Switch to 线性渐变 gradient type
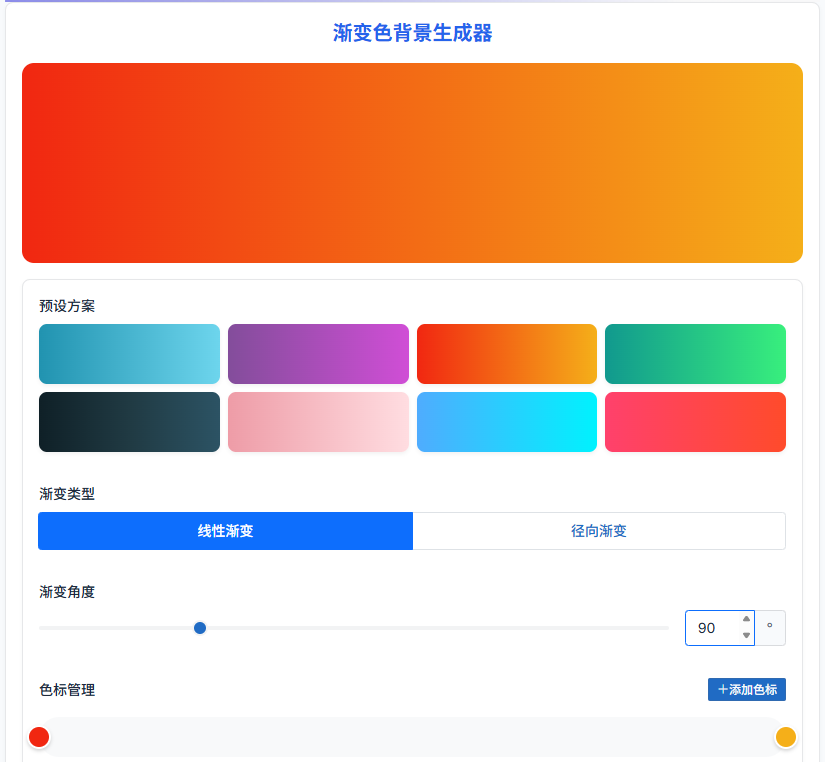The width and height of the screenshot is (825, 762). pyautogui.click(x=225, y=531)
